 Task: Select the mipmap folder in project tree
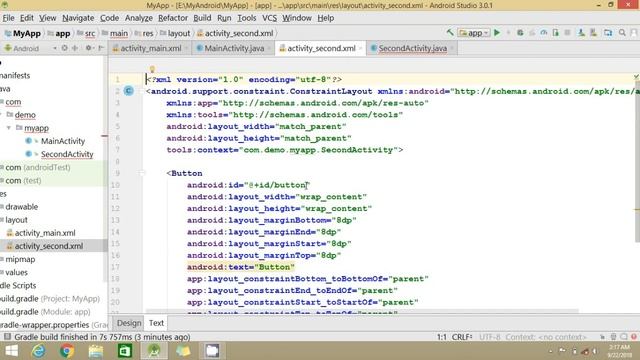point(20,259)
